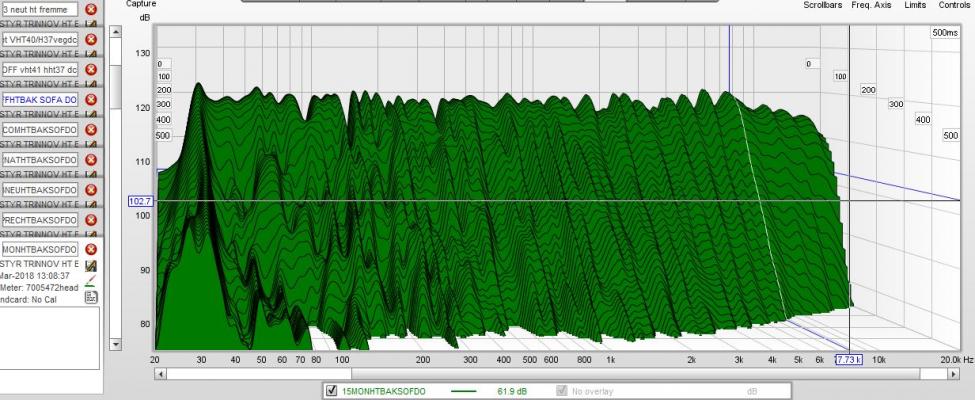Viewport: 975px width, 400px height.
Task: Remove the '3 neut ht fremme' measurement
Action: pyautogui.click(x=91, y=9)
